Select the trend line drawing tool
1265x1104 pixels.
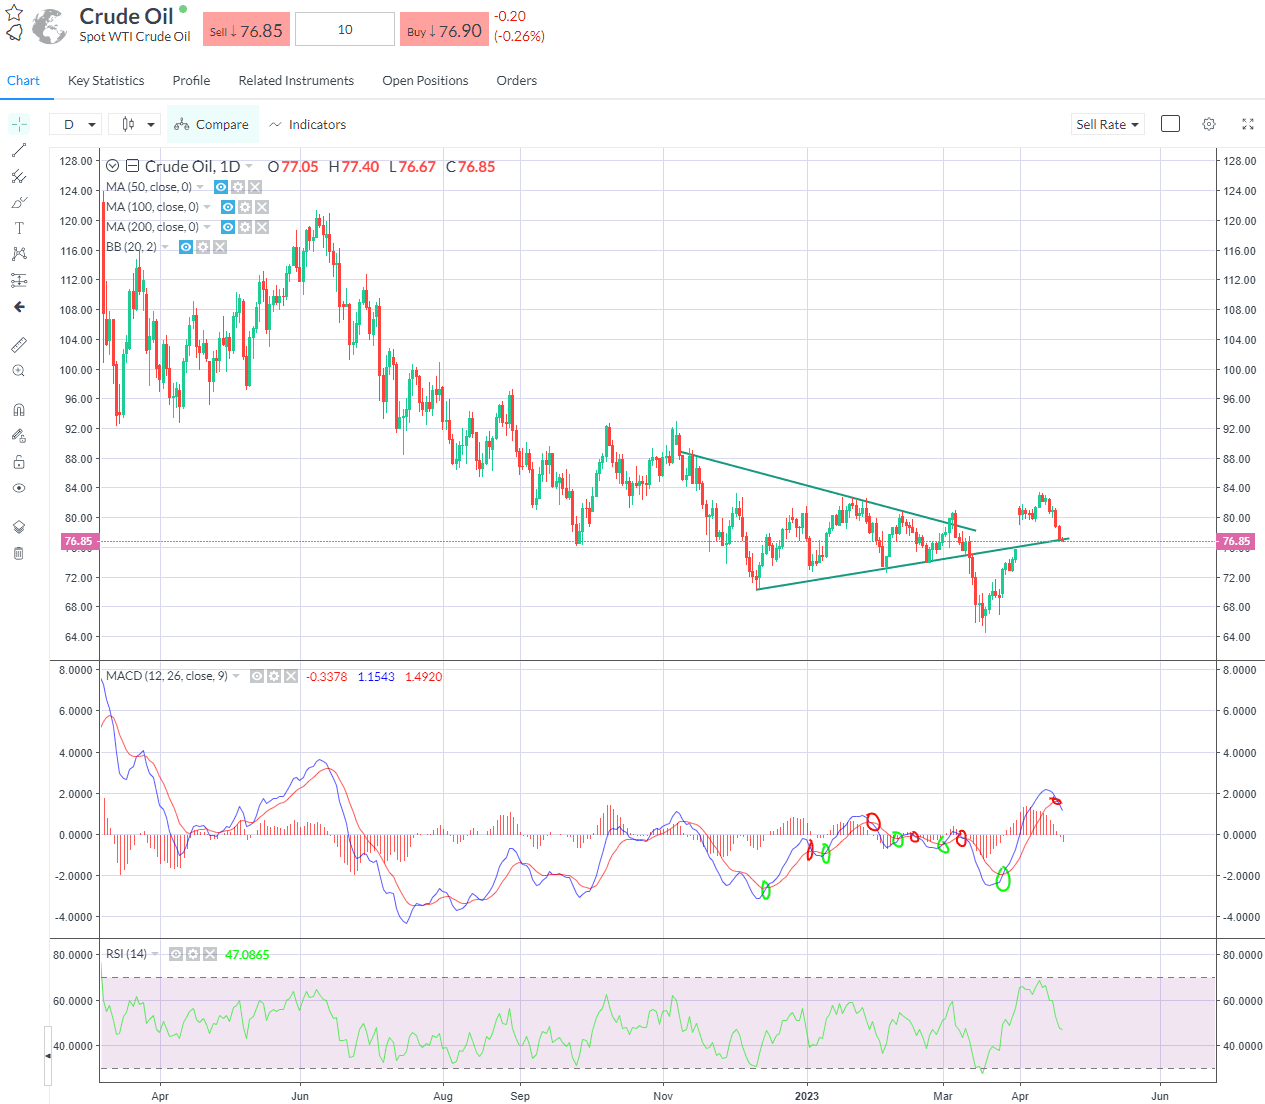[x=19, y=150]
